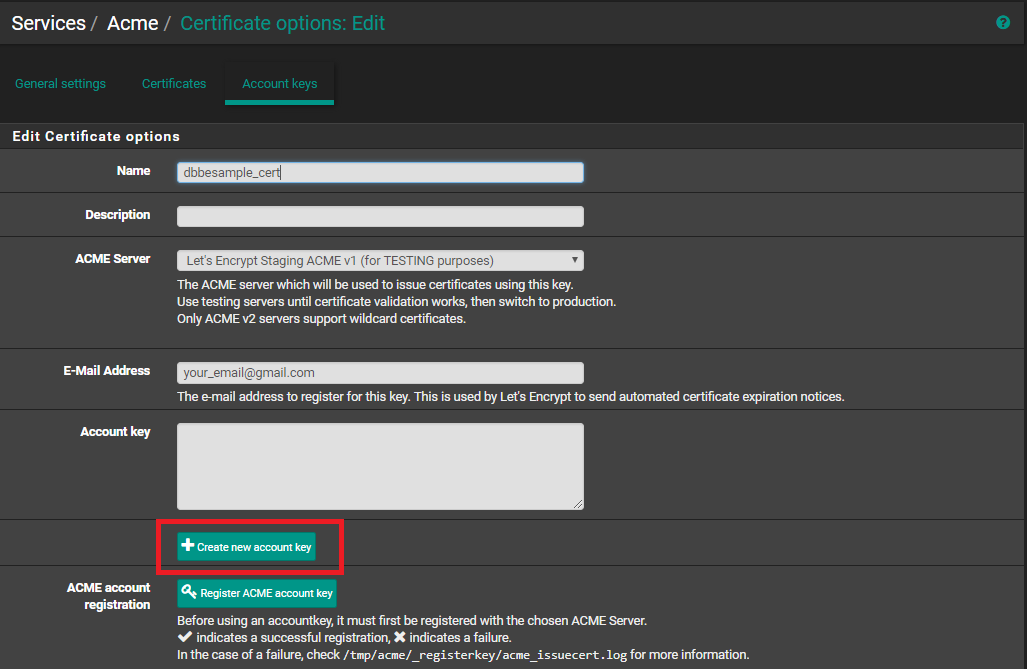Focus the Name field containing dbbesample_cert

coord(380,173)
